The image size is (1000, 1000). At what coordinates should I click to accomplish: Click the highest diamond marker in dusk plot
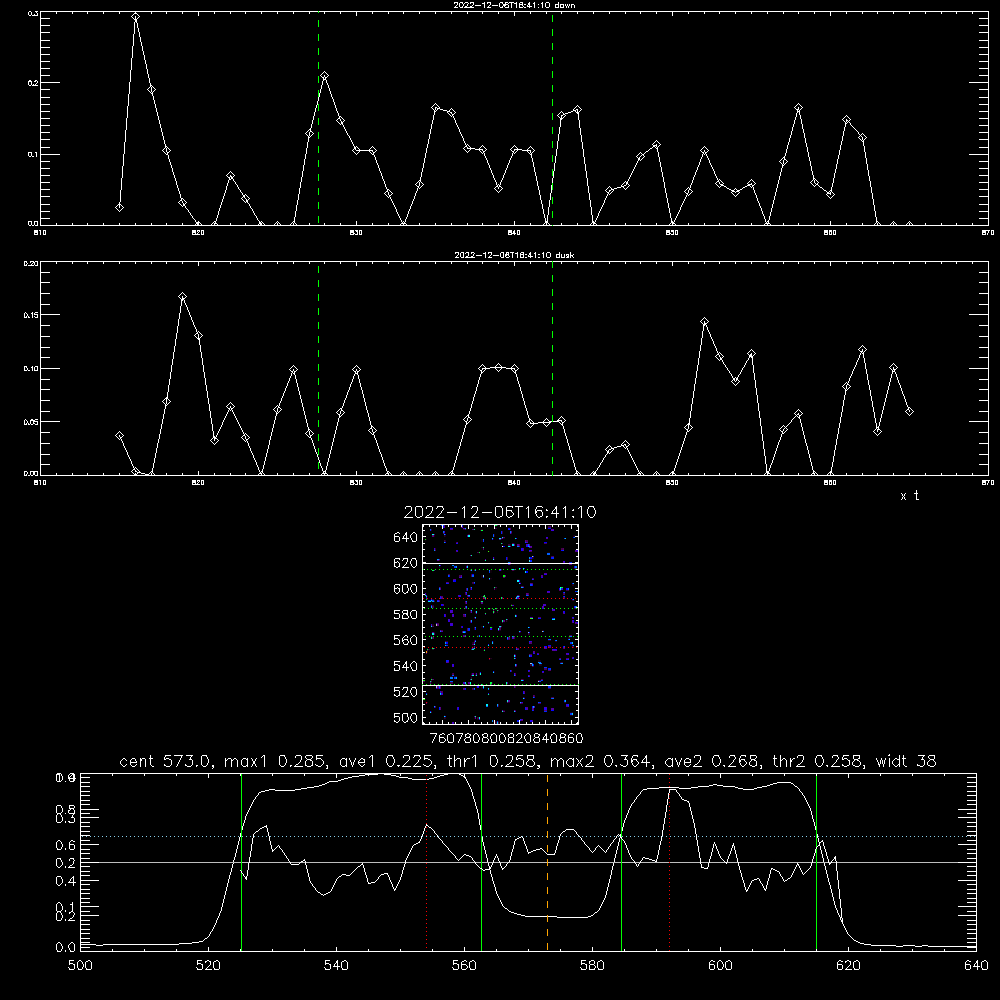[x=182, y=297]
